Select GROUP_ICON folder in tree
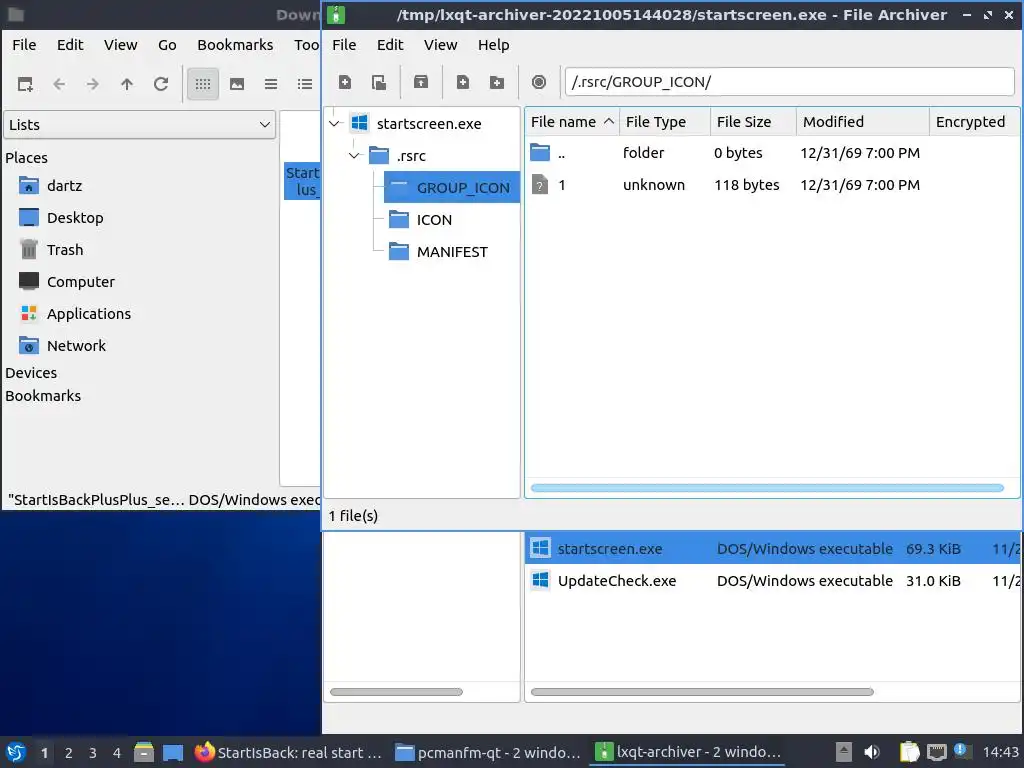 452,187
